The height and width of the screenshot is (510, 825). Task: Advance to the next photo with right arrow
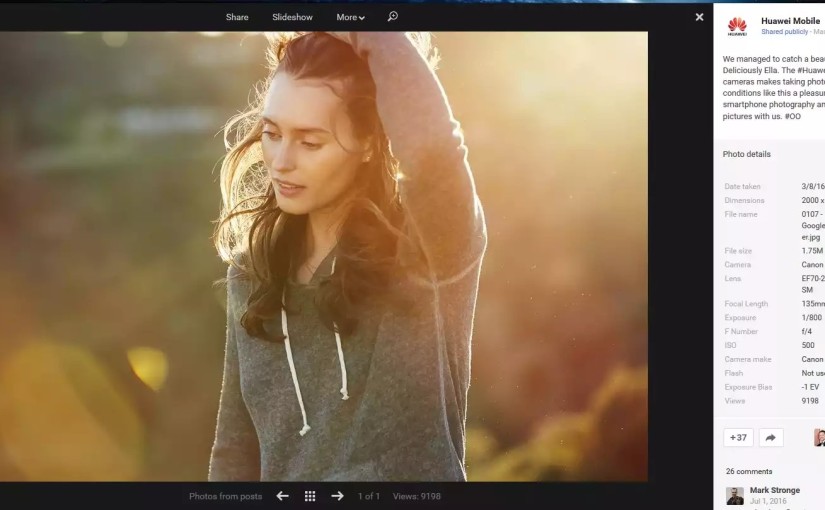tap(337, 496)
